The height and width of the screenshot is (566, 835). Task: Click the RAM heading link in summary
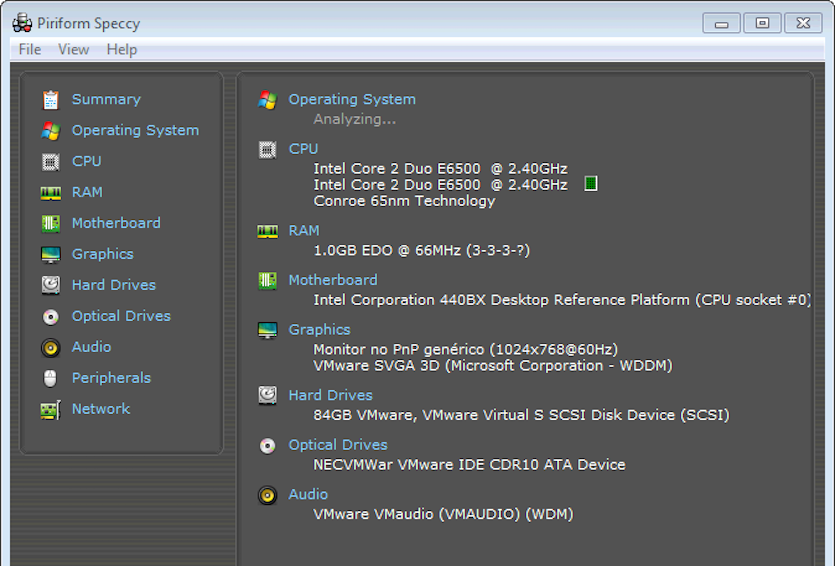[x=304, y=231]
